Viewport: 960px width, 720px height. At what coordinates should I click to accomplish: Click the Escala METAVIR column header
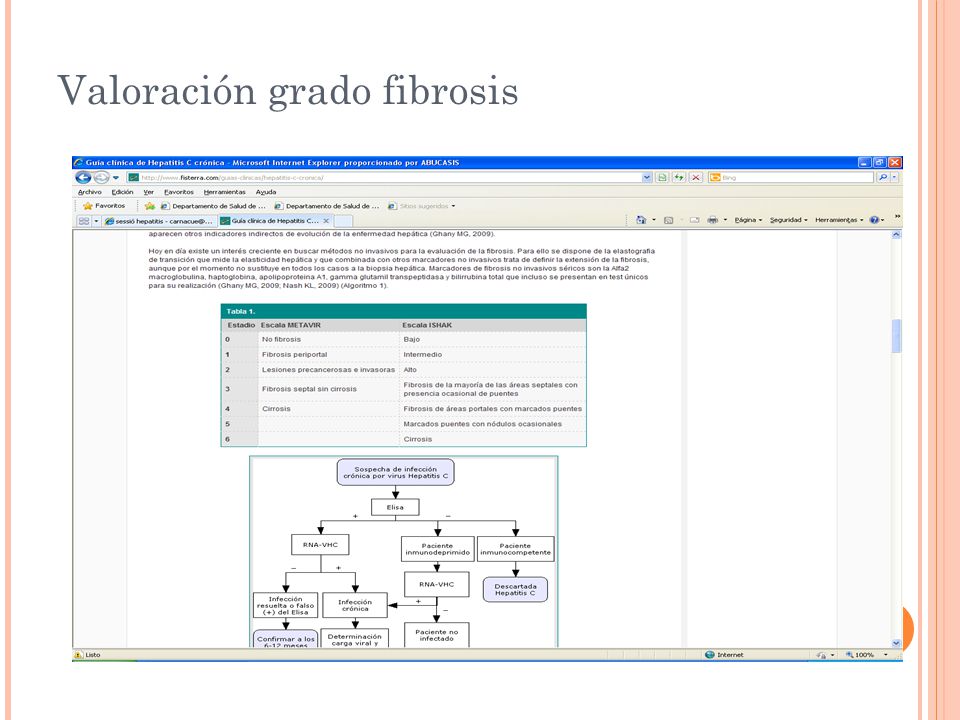291,325
